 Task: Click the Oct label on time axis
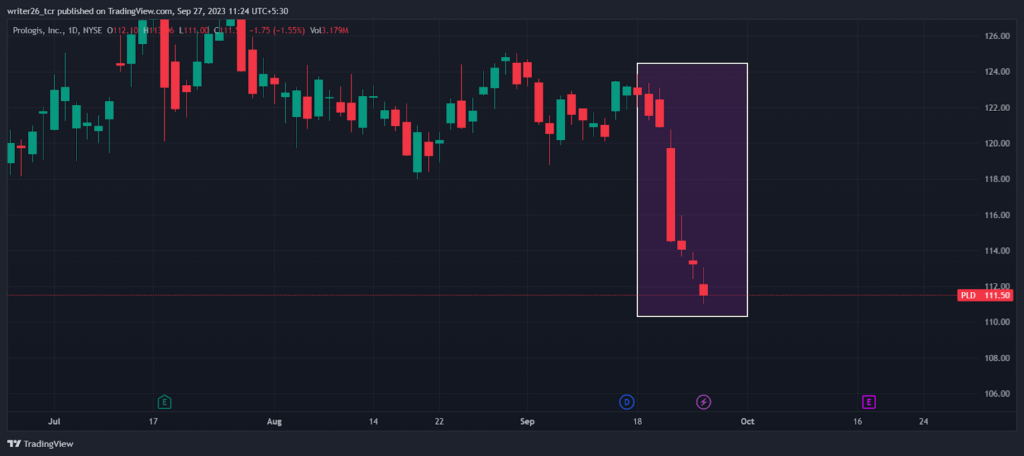coord(747,422)
